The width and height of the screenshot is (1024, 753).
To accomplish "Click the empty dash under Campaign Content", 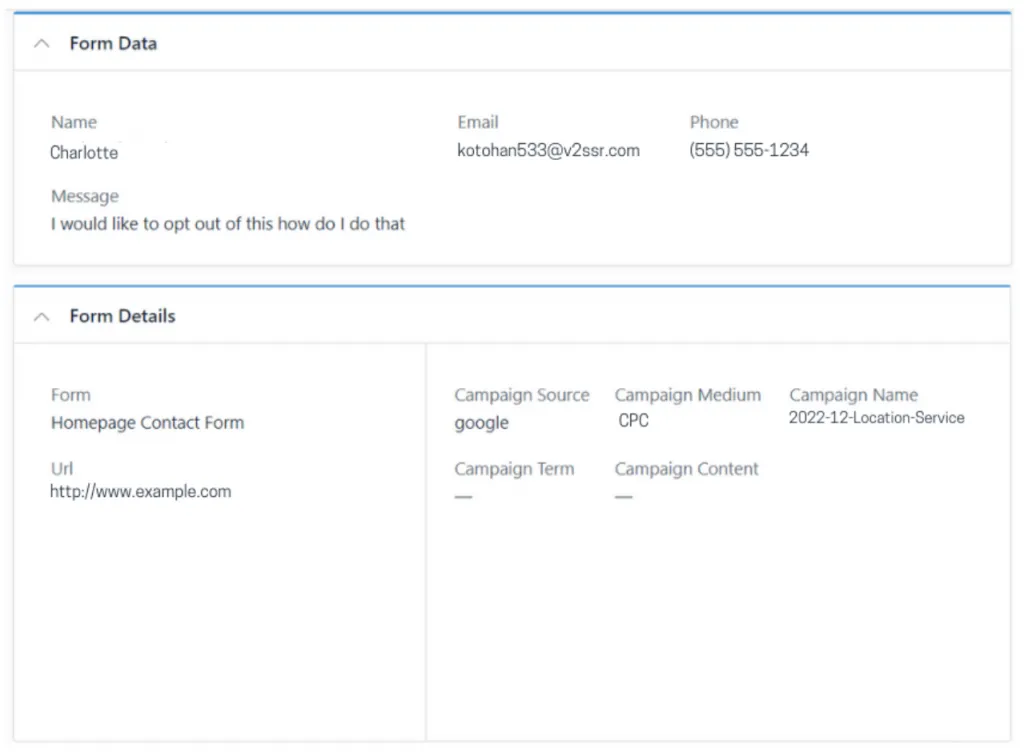I will (624, 497).
